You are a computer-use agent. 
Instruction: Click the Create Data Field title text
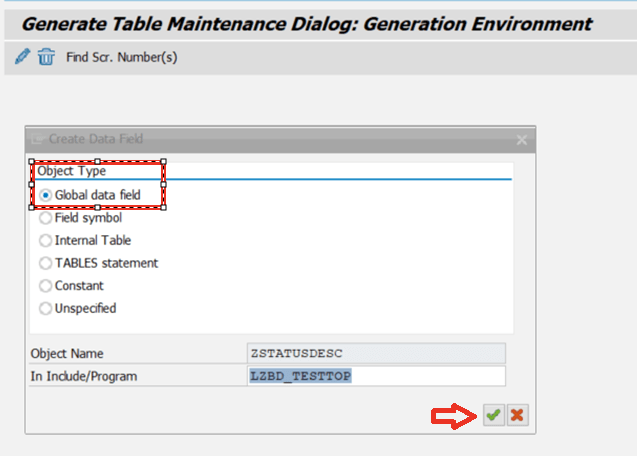pyautogui.click(x=96, y=139)
